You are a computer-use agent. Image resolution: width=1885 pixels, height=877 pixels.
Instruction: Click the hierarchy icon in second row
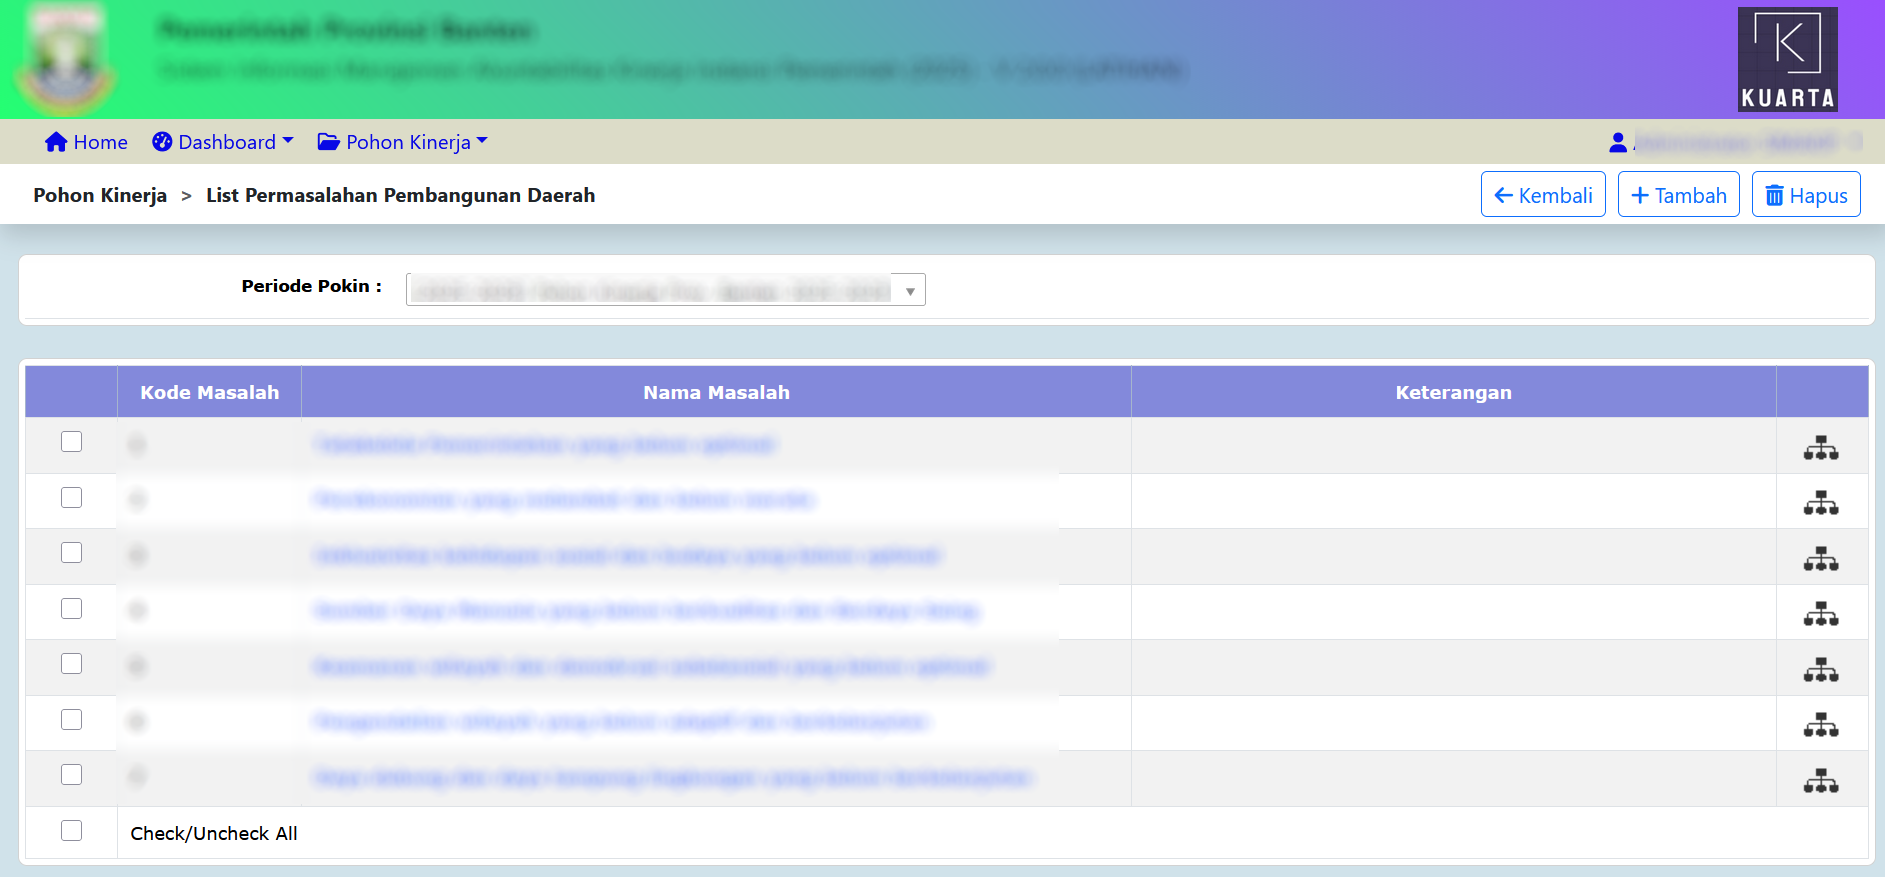click(x=1820, y=503)
